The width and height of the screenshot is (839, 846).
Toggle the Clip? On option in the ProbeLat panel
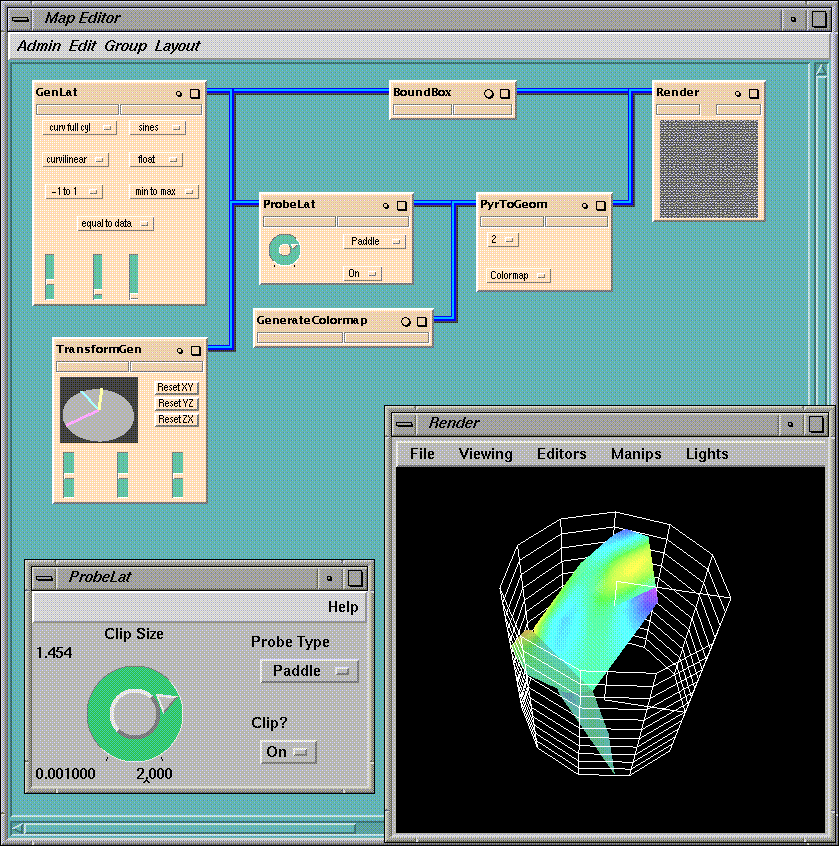click(x=288, y=752)
